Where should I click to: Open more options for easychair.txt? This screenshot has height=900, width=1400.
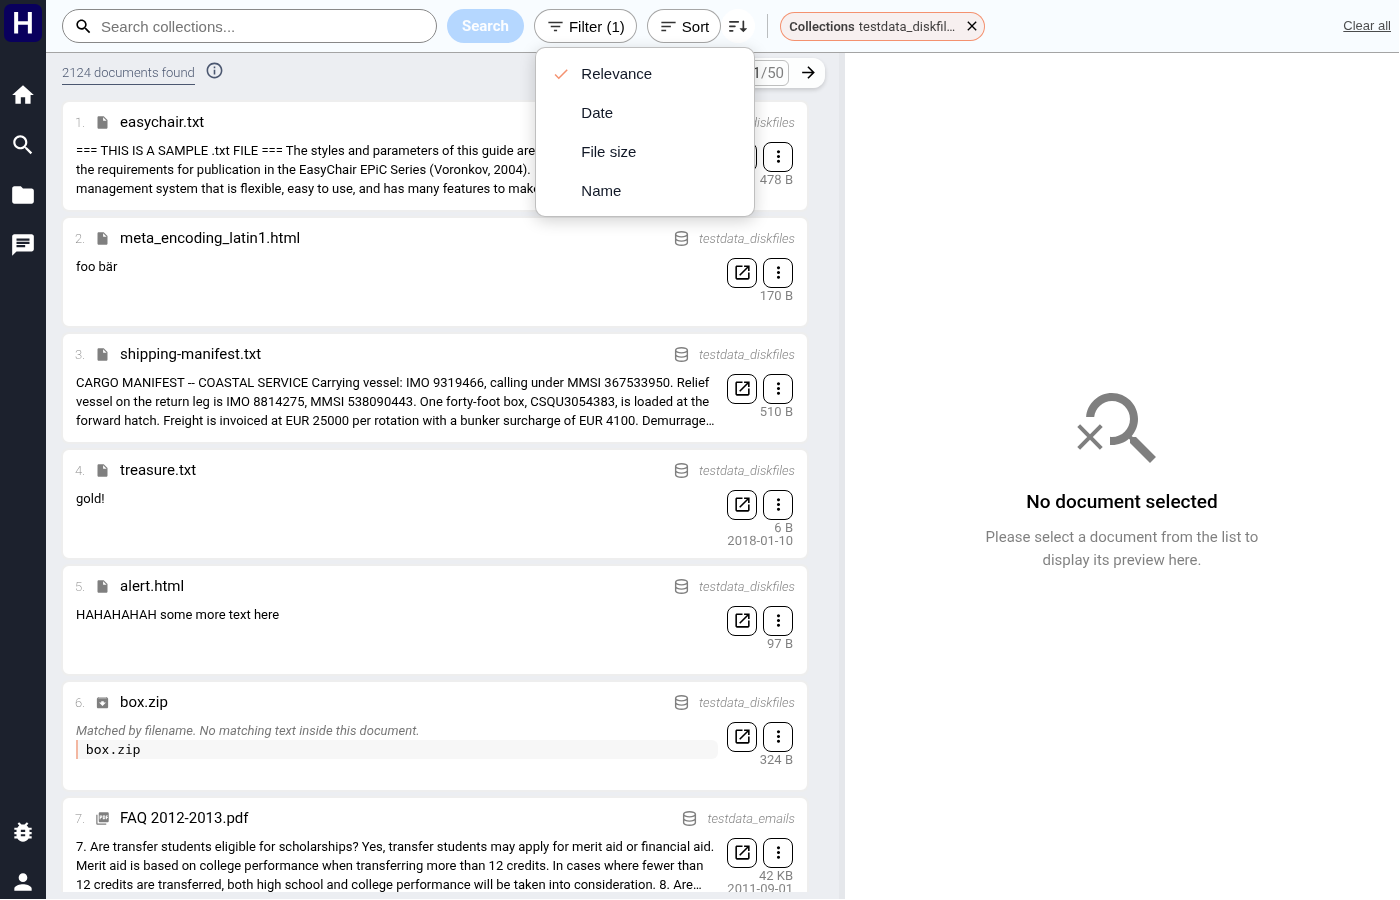[778, 157]
